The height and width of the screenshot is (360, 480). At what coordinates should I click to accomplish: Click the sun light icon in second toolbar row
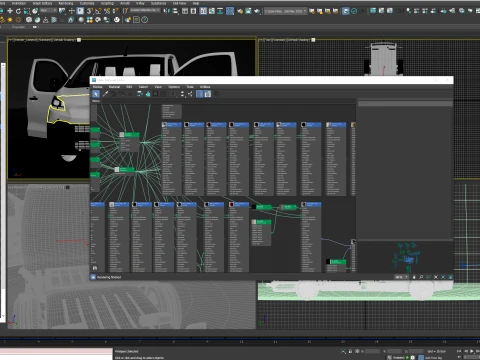(10, 20)
